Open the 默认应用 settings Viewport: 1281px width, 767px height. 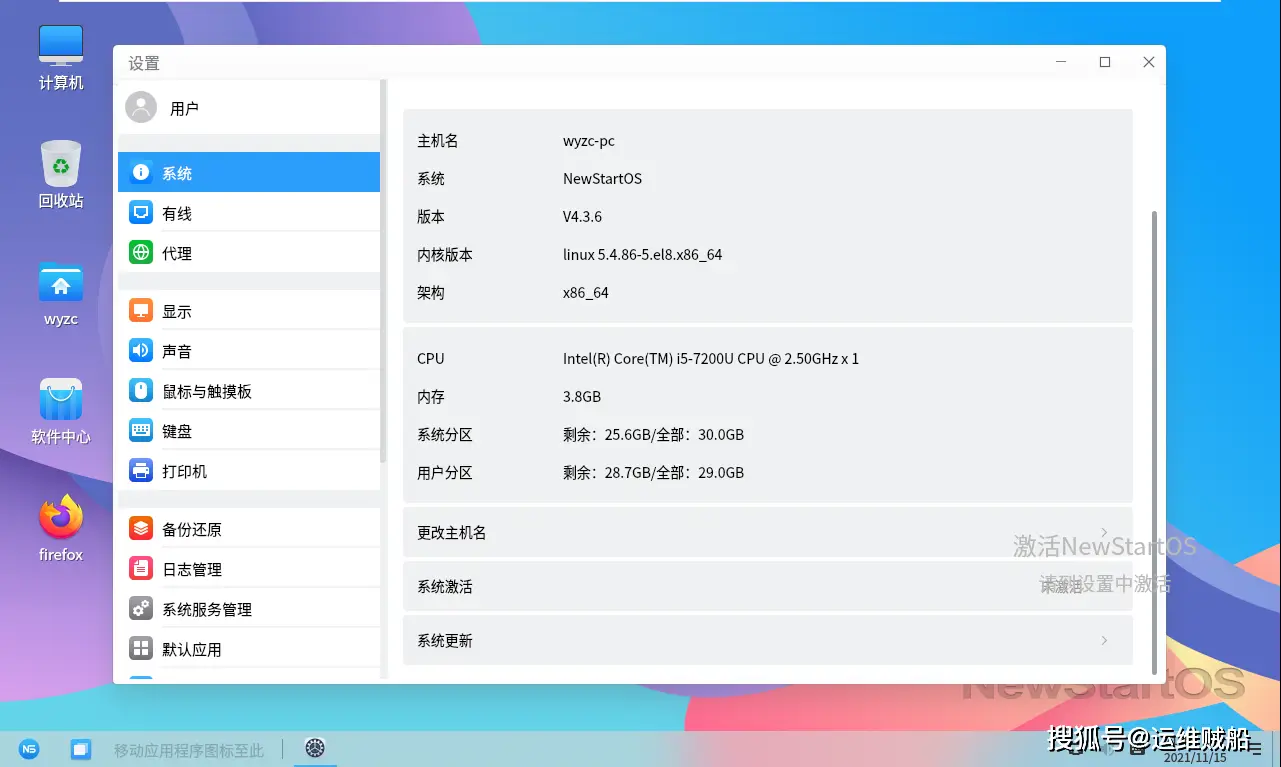pyautogui.click(x=249, y=649)
